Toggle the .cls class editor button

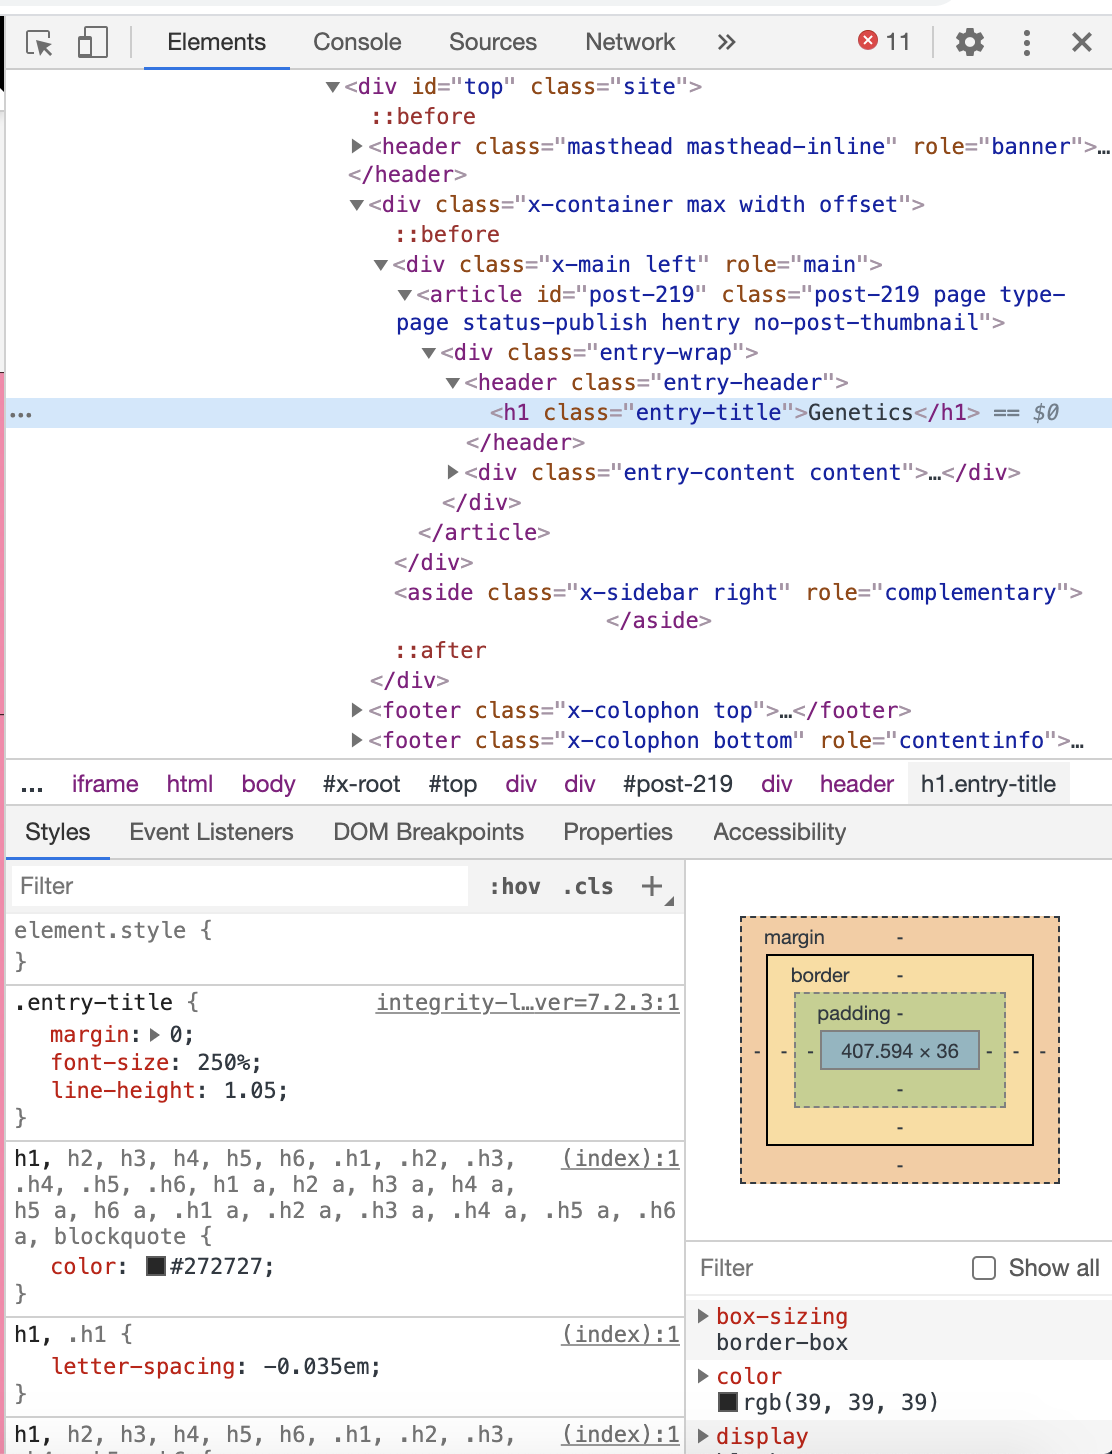coord(588,886)
